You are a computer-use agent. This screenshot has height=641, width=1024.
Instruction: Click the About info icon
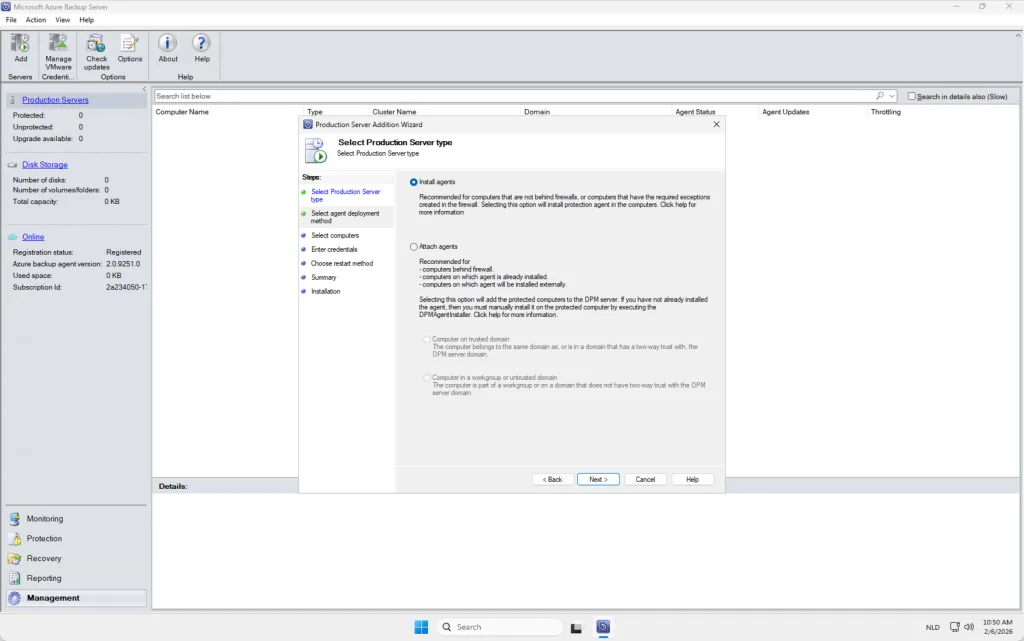pos(168,45)
